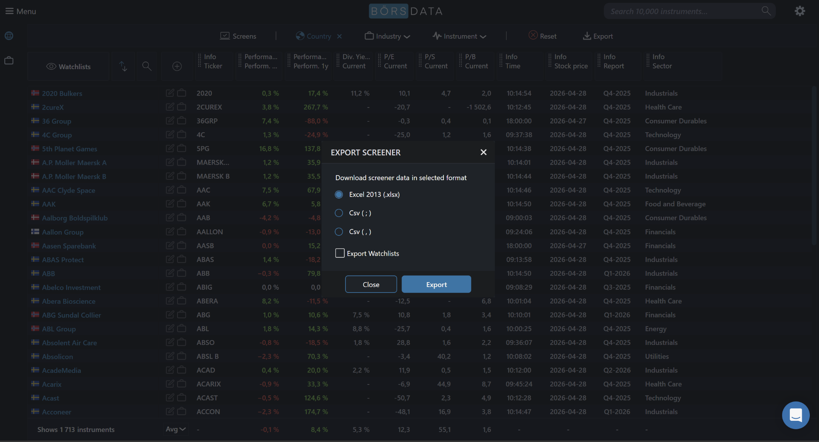Click the edit note icon for Absolicon
This screenshot has height=442, width=819.
click(x=170, y=356)
